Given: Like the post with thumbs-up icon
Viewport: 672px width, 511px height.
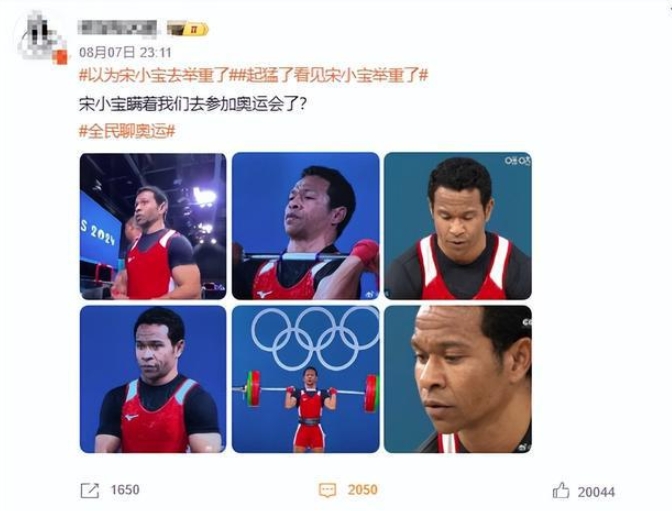Looking at the screenshot, I should pyautogui.click(x=561, y=490).
